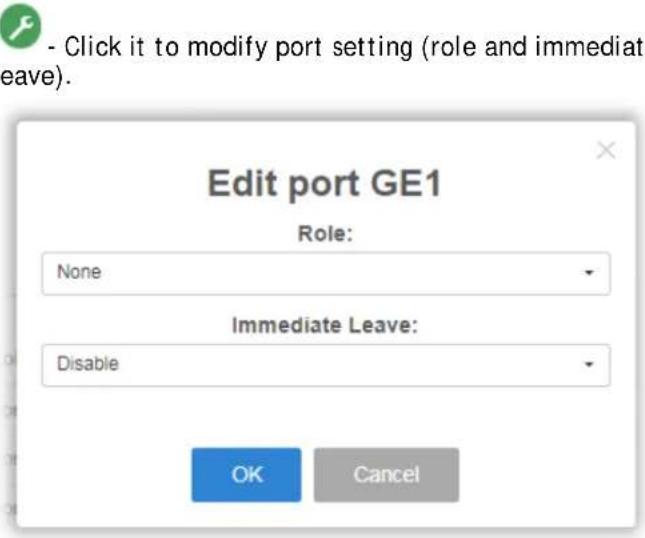Click the Role dropdown arrow
Image resolution: width=645 pixels, height=538 pixels.
point(589,272)
